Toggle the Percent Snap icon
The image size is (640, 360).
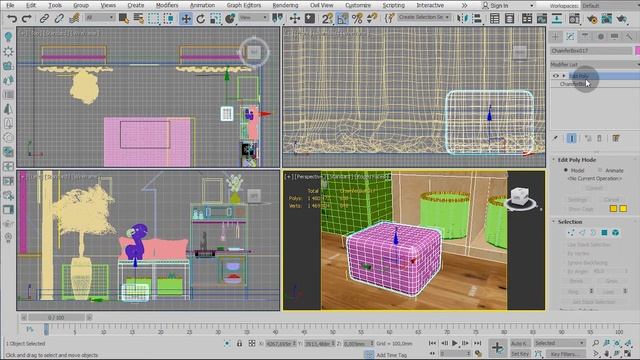[357, 18]
